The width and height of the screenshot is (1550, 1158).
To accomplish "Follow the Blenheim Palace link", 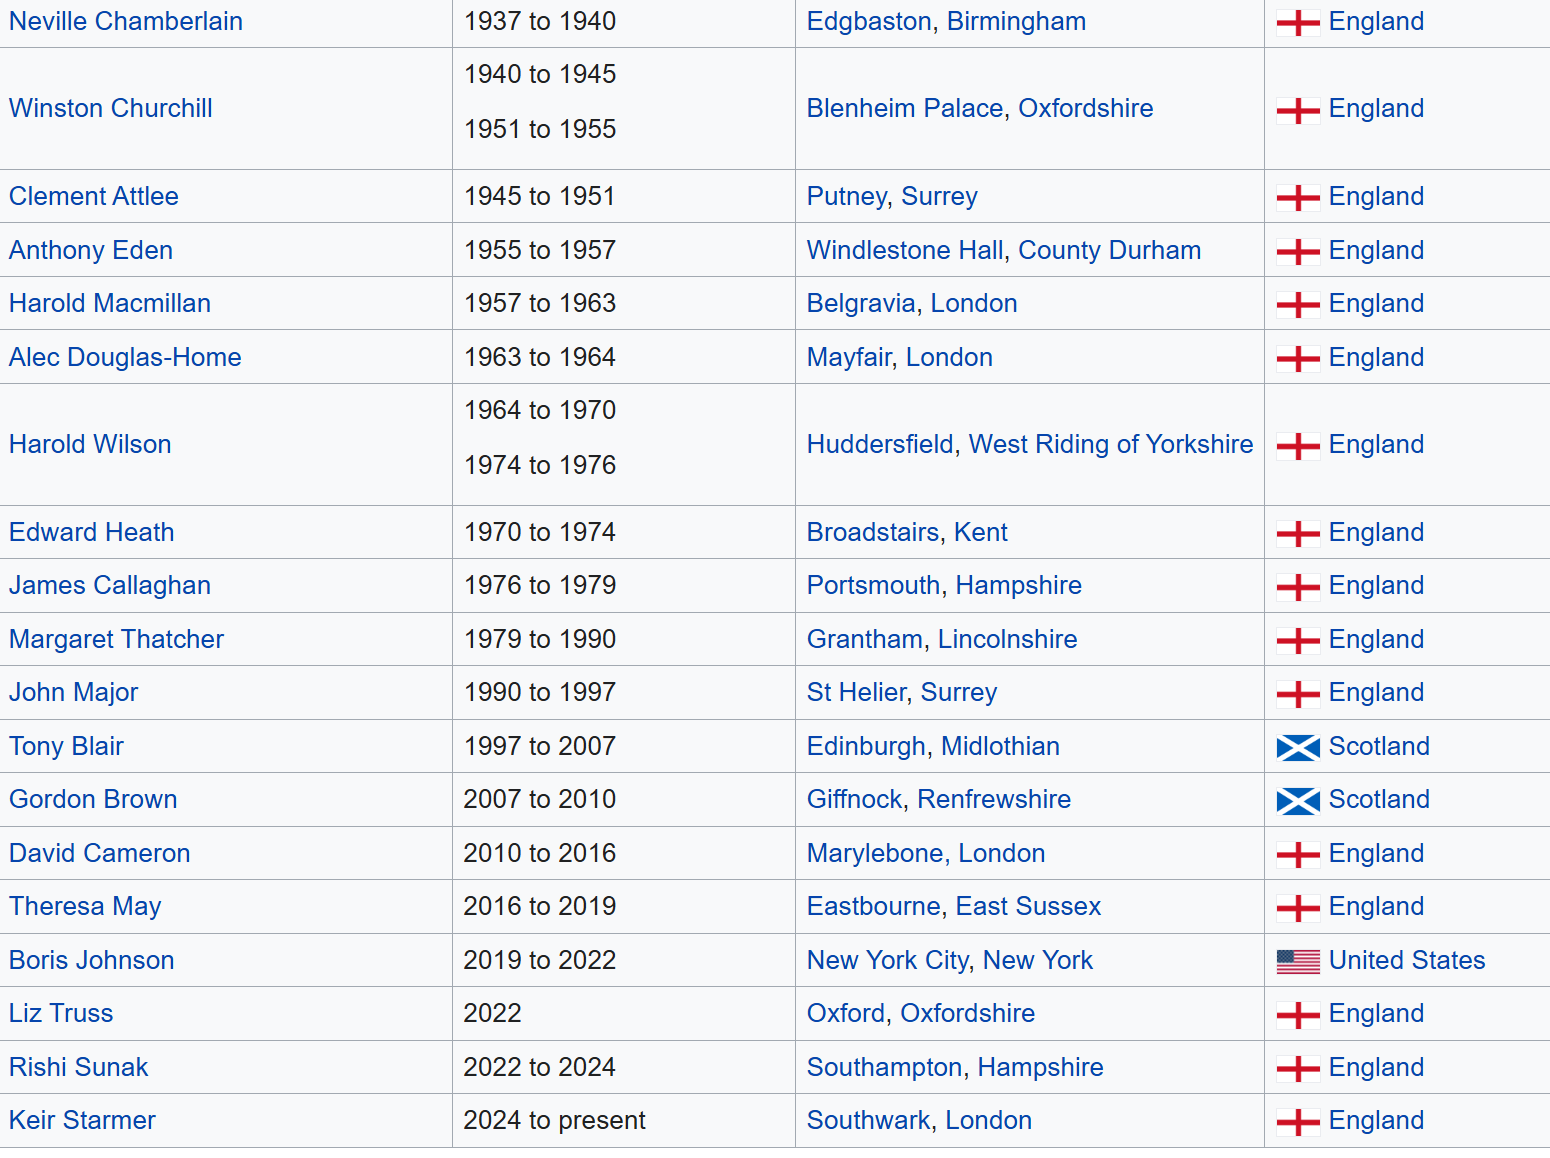I will click(x=905, y=109).
